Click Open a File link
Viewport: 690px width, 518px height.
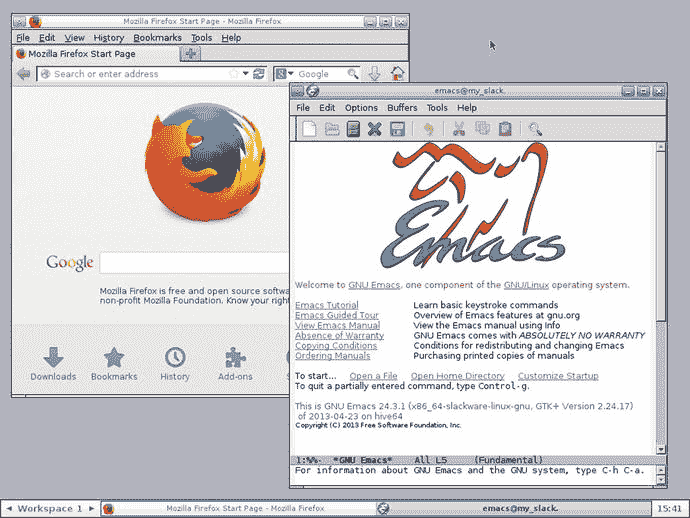click(373, 376)
